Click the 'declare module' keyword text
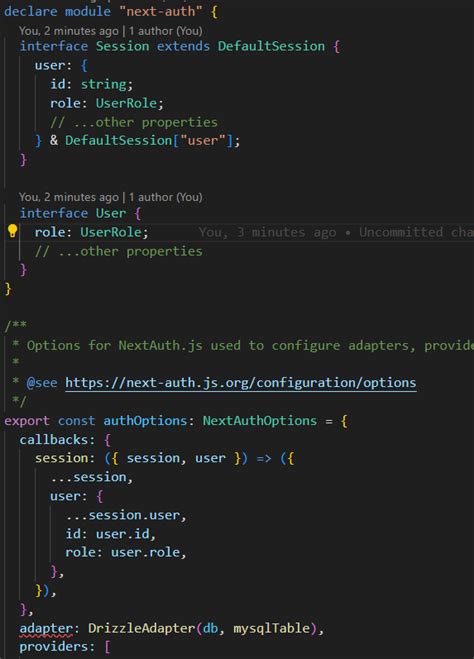 [58, 11]
